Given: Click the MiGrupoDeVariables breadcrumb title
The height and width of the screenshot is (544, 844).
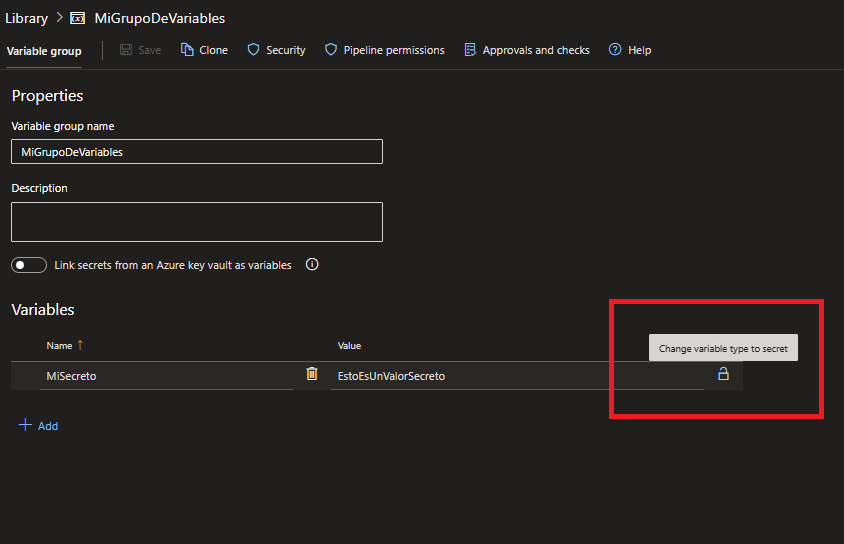Looking at the screenshot, I should pyautogui.click(x=159, y=18).
